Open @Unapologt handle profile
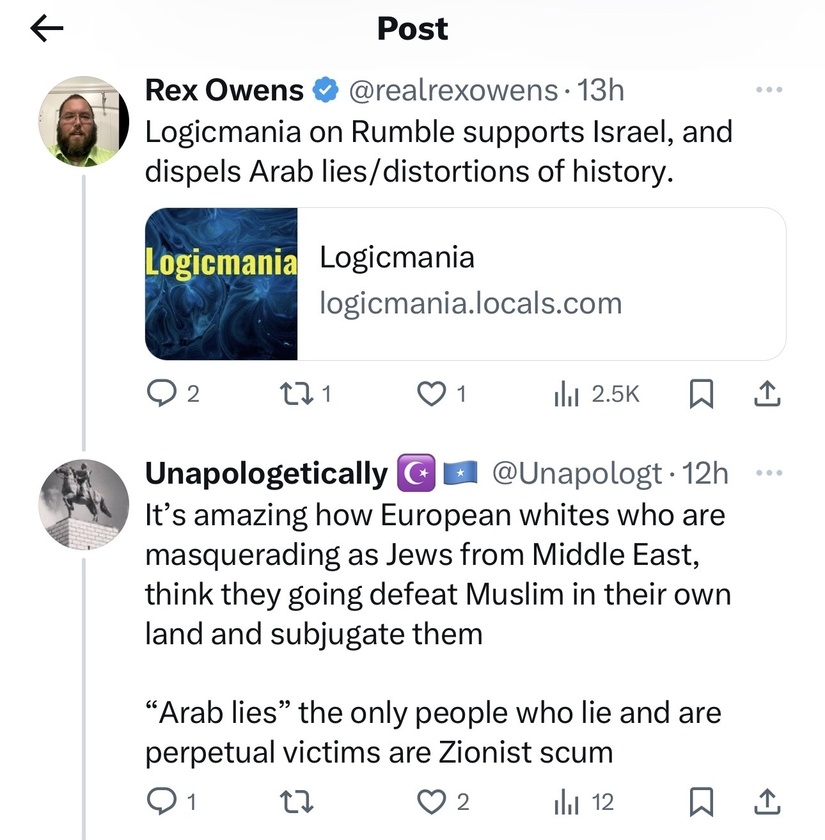 [576, 473]
